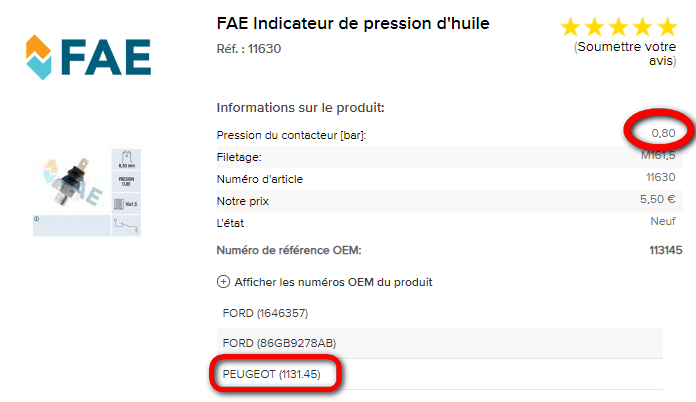The image size is (696, 402).
Task: Click the OEM reference number 113145
Action: [665, 249]
